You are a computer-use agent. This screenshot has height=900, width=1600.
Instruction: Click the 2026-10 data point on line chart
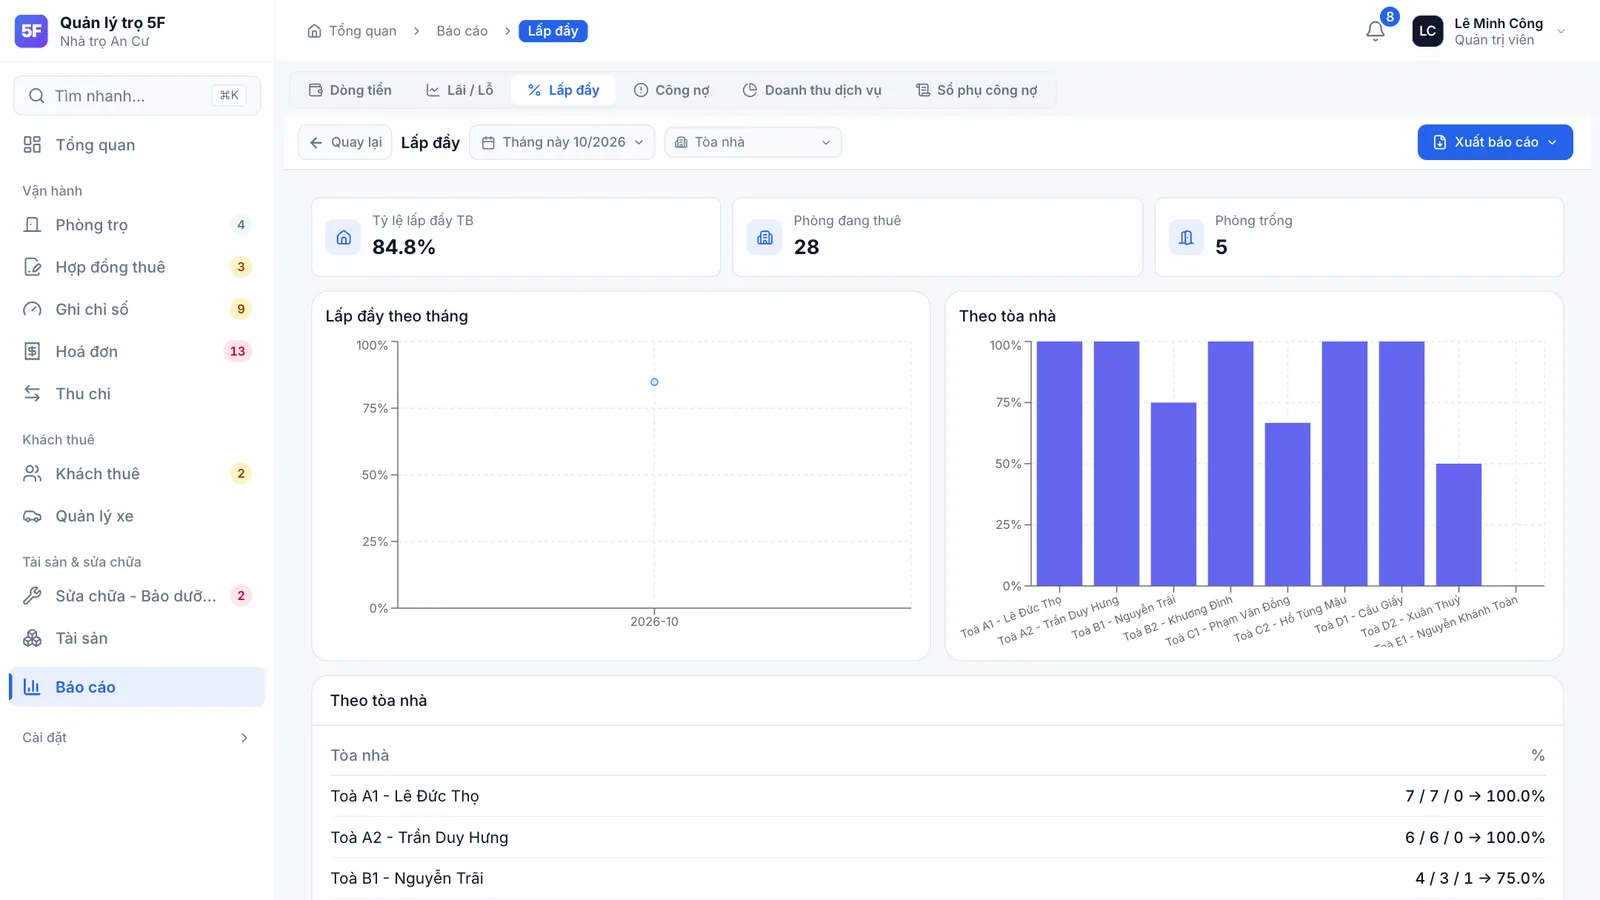[654, 382]
